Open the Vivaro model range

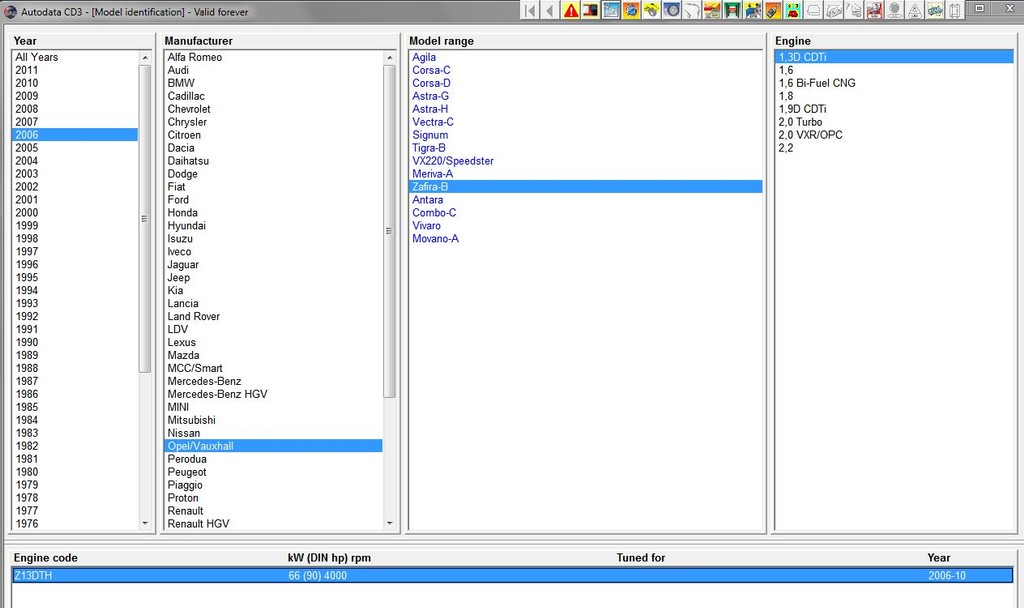pos(426,225)
